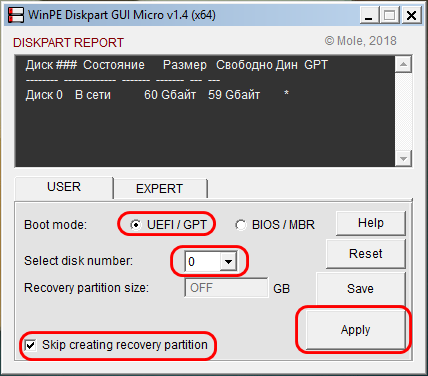Click the '60 Gбайт' size value
This screenshot has width=428, height=376.
tap(170, 95)
